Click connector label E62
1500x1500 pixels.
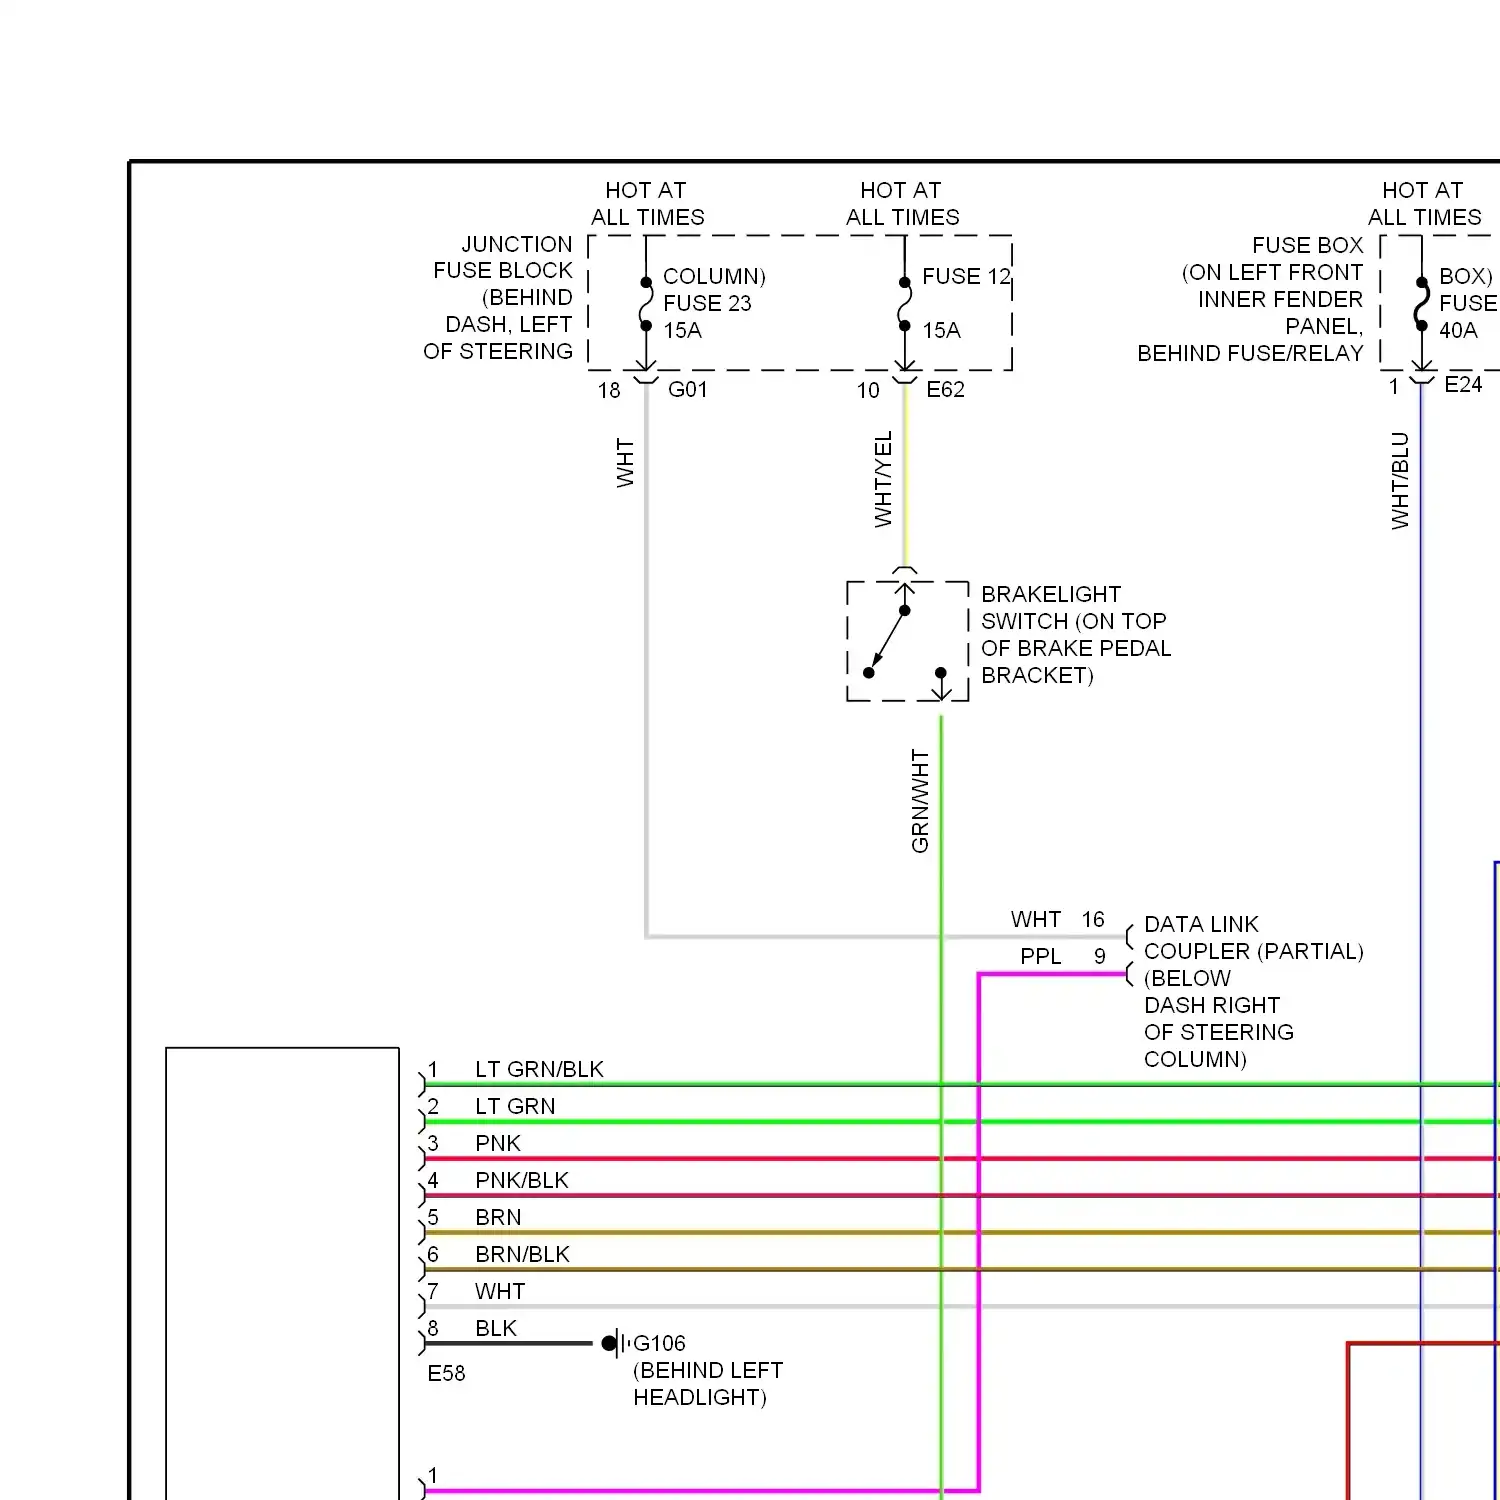tap(945, 389)
